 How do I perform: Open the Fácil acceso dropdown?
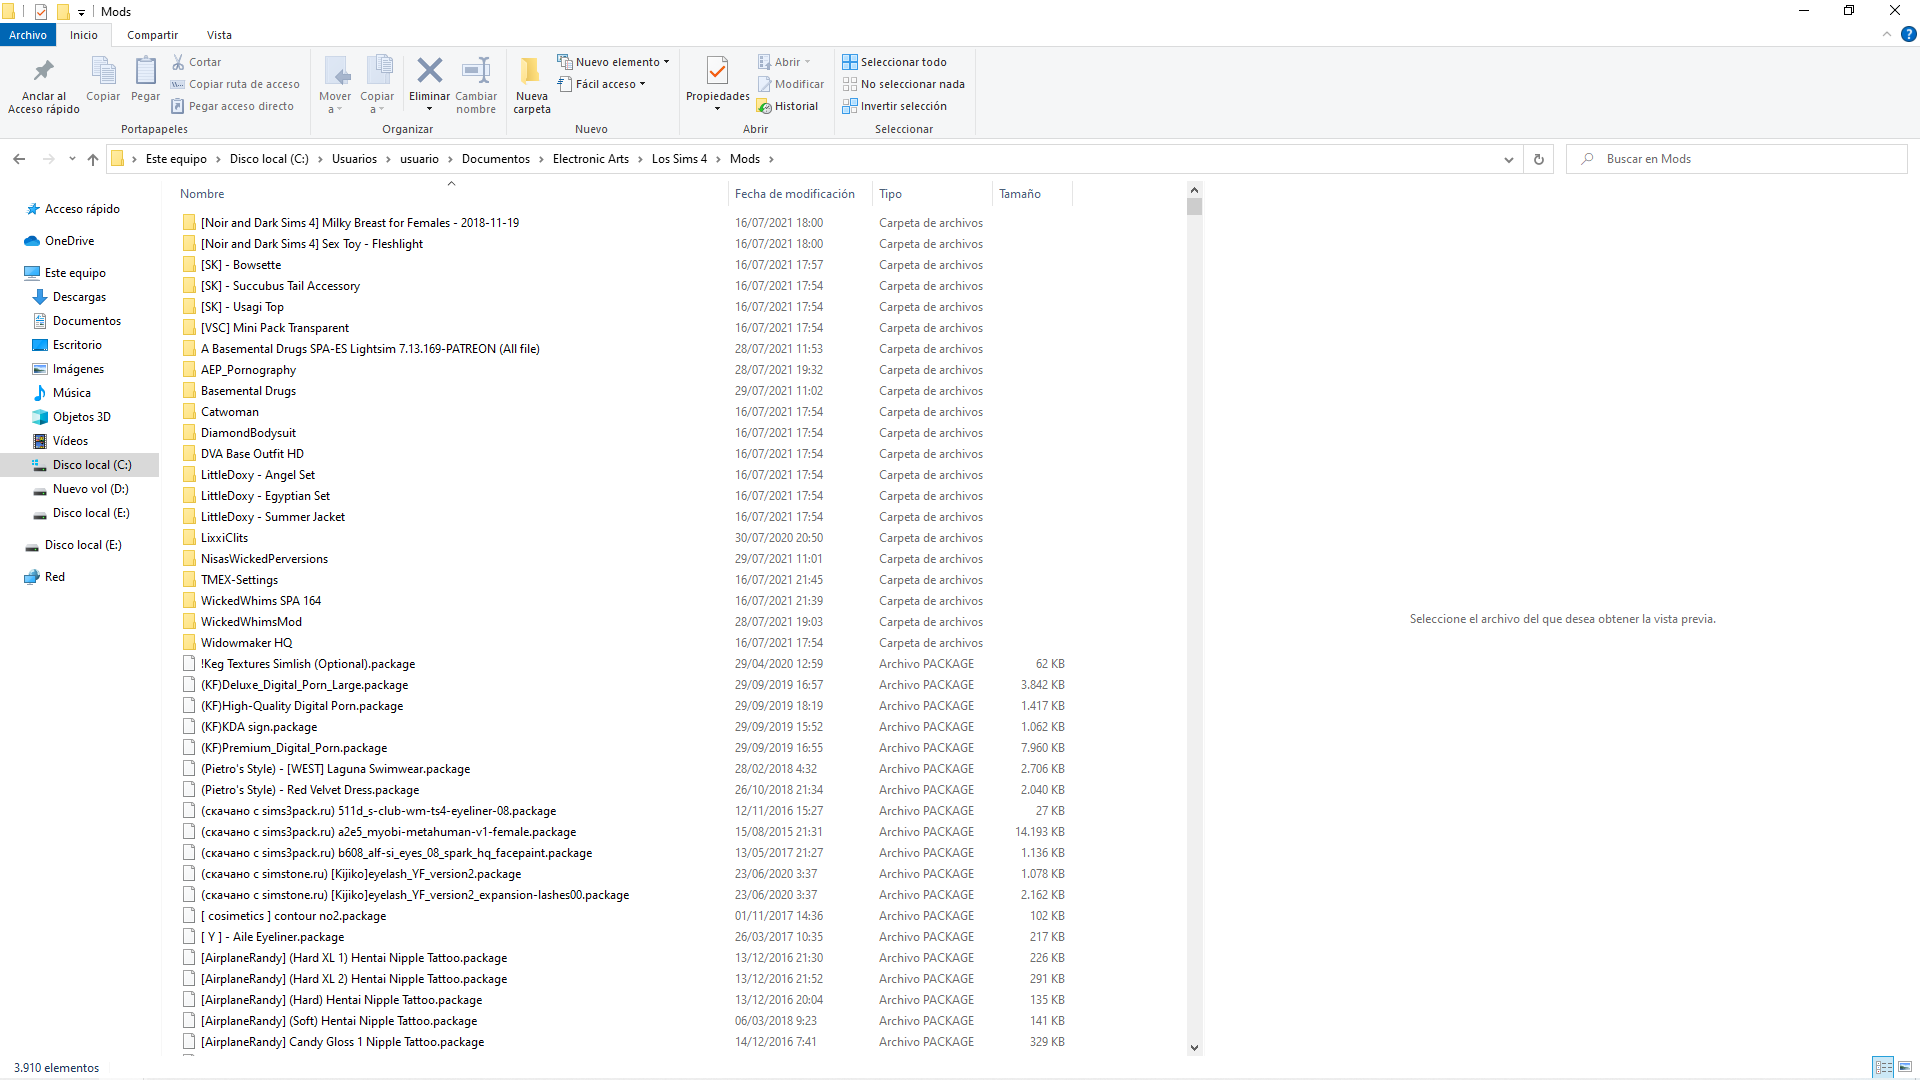[601, 84]
